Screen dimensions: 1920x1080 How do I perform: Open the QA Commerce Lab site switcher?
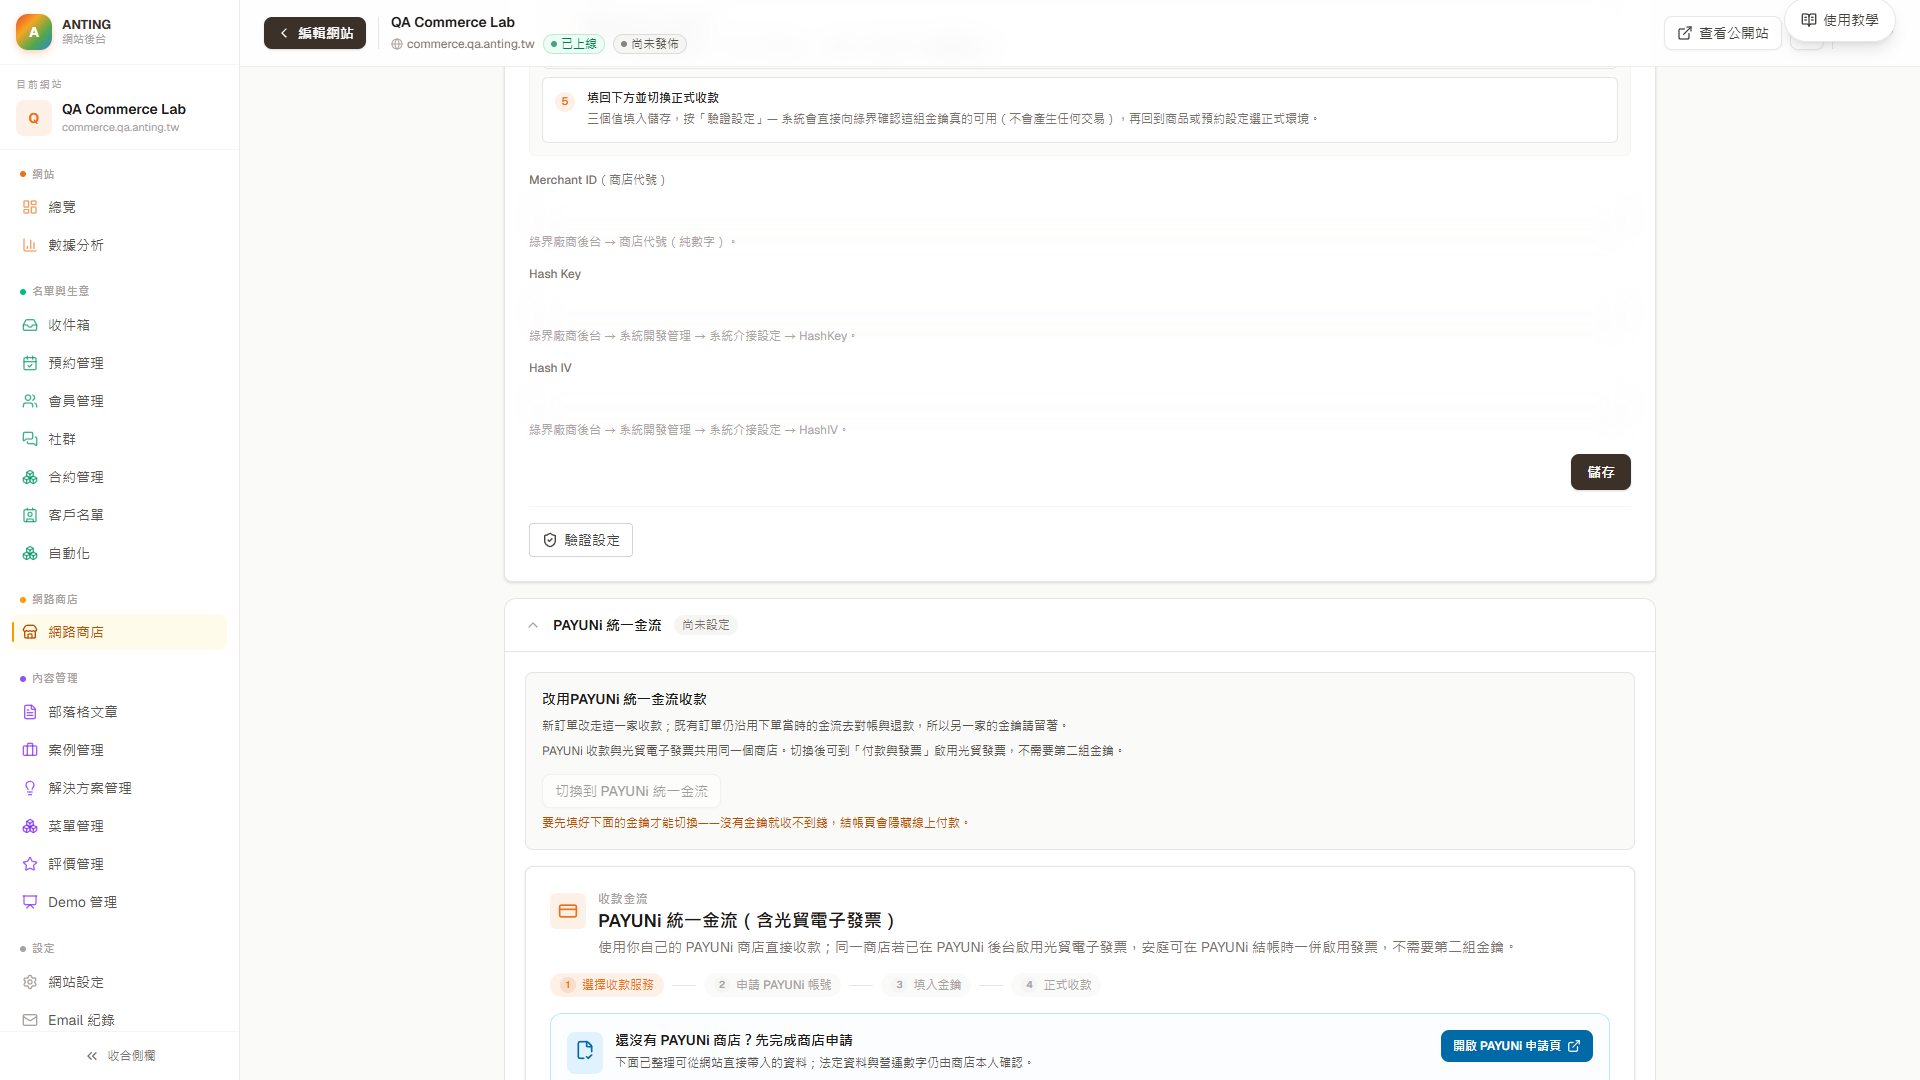[119, 118]
